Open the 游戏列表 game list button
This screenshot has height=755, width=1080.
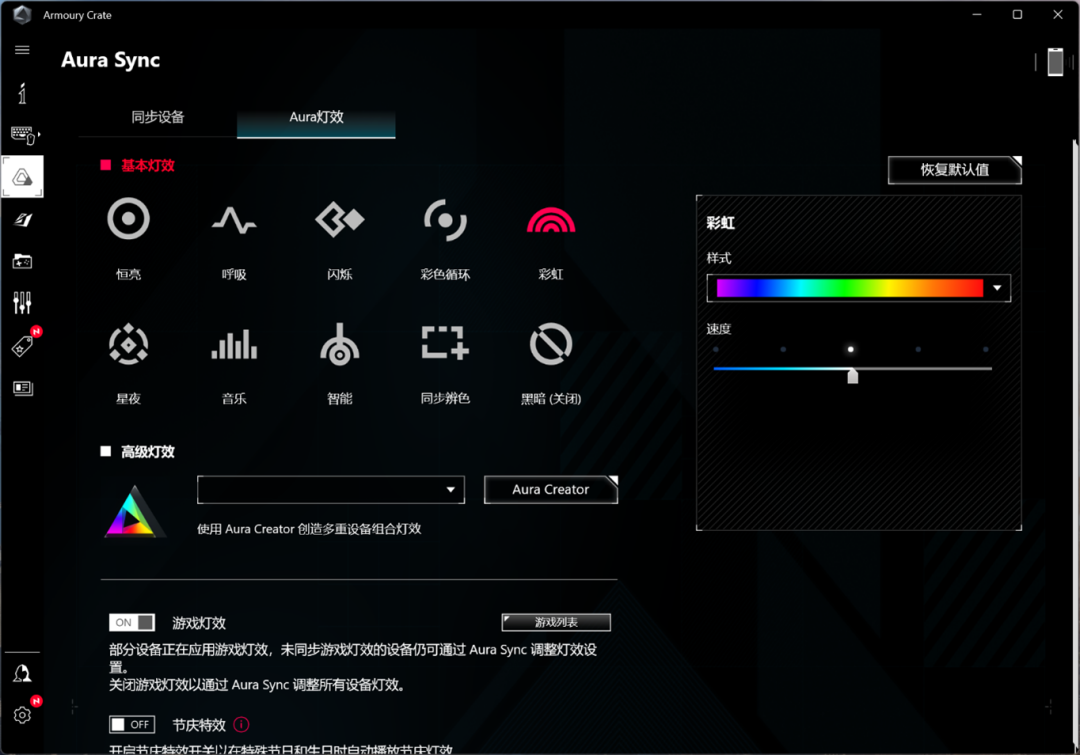[556, 622]
